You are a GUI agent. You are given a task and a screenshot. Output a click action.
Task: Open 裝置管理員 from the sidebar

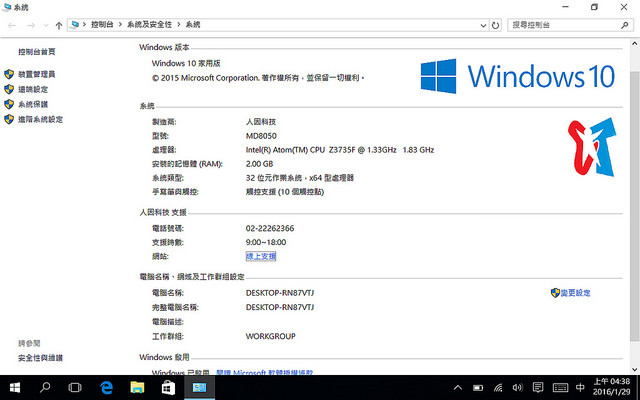(x=37, y=74)
